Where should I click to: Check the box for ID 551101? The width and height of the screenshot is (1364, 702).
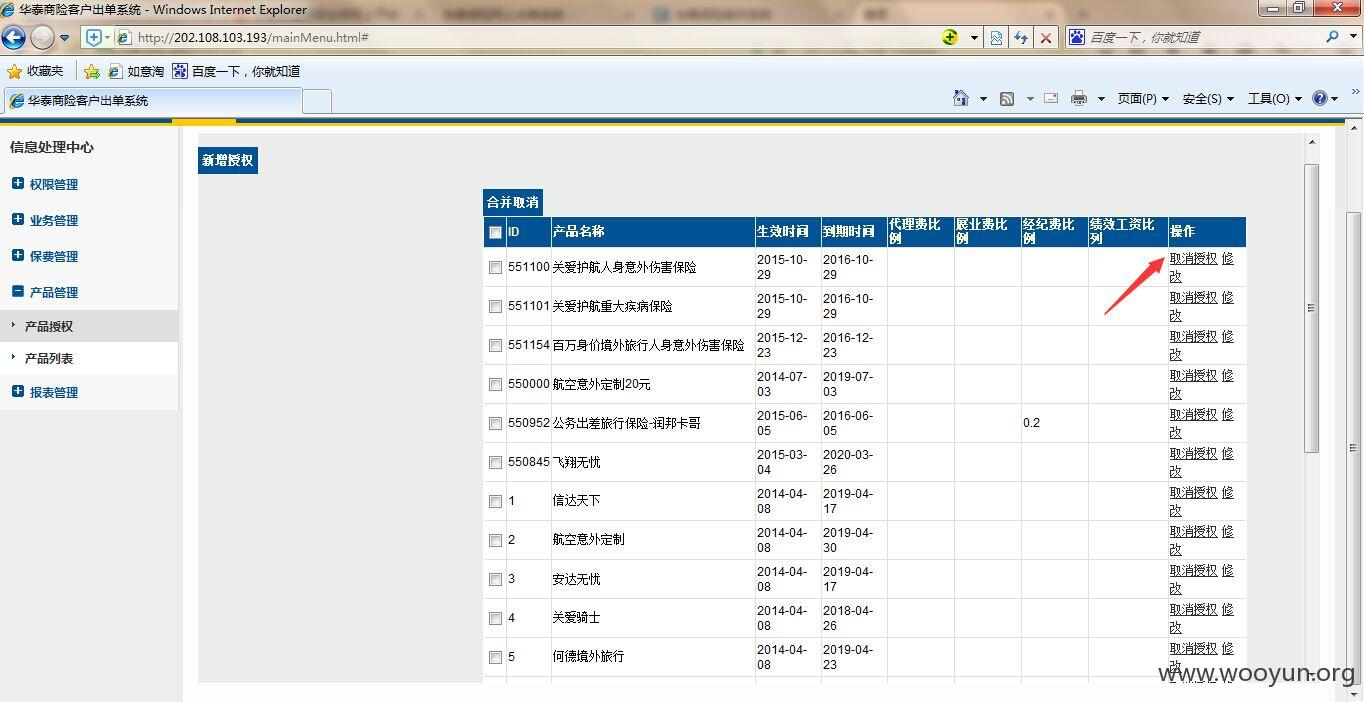pyautogui.click(x=495, y=306)
